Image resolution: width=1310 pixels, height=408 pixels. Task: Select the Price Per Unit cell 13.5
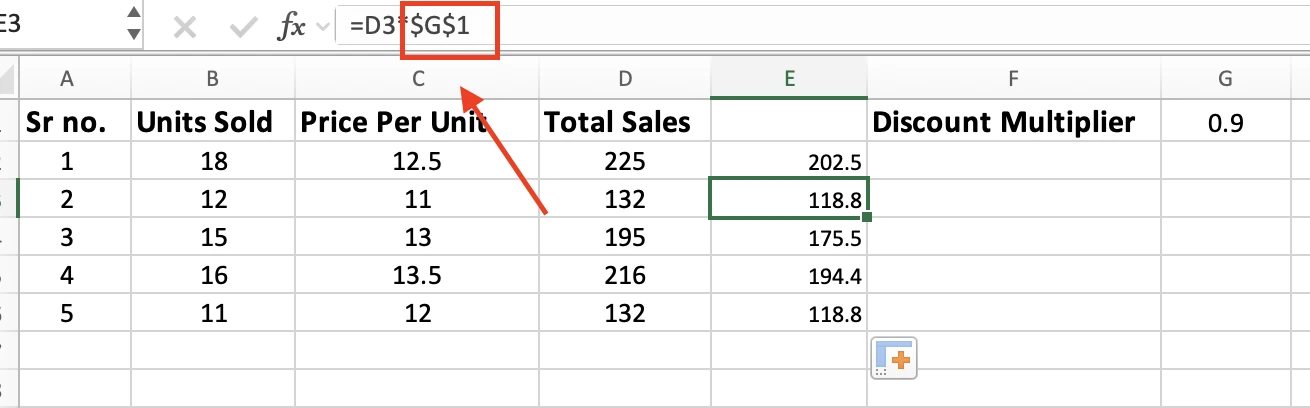point(417,275)
